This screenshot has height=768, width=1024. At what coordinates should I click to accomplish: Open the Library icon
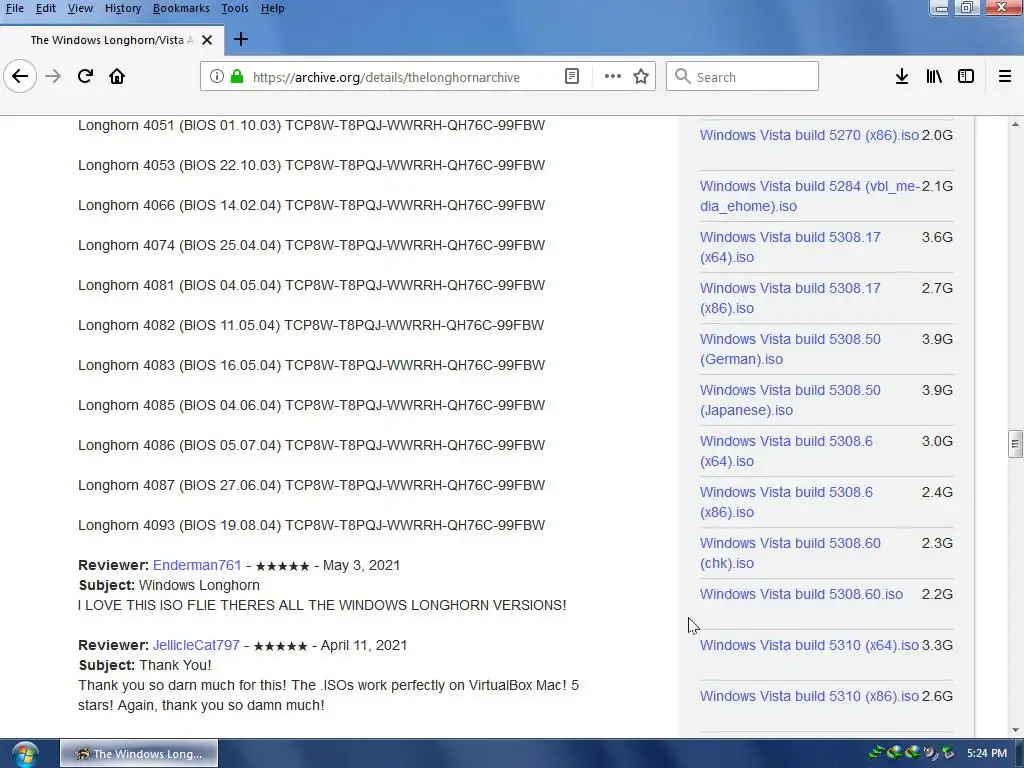[934, 76]
